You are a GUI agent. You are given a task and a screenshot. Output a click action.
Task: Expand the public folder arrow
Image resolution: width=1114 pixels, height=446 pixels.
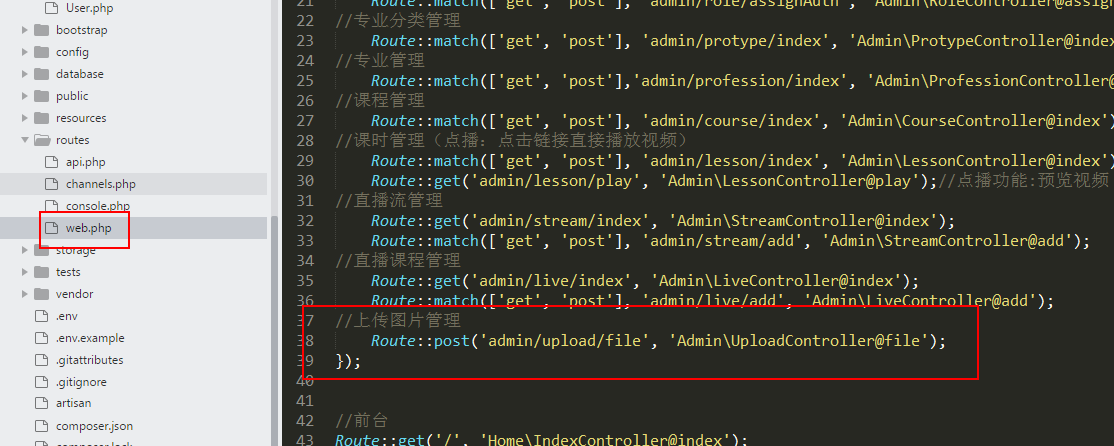pos(24,96)
